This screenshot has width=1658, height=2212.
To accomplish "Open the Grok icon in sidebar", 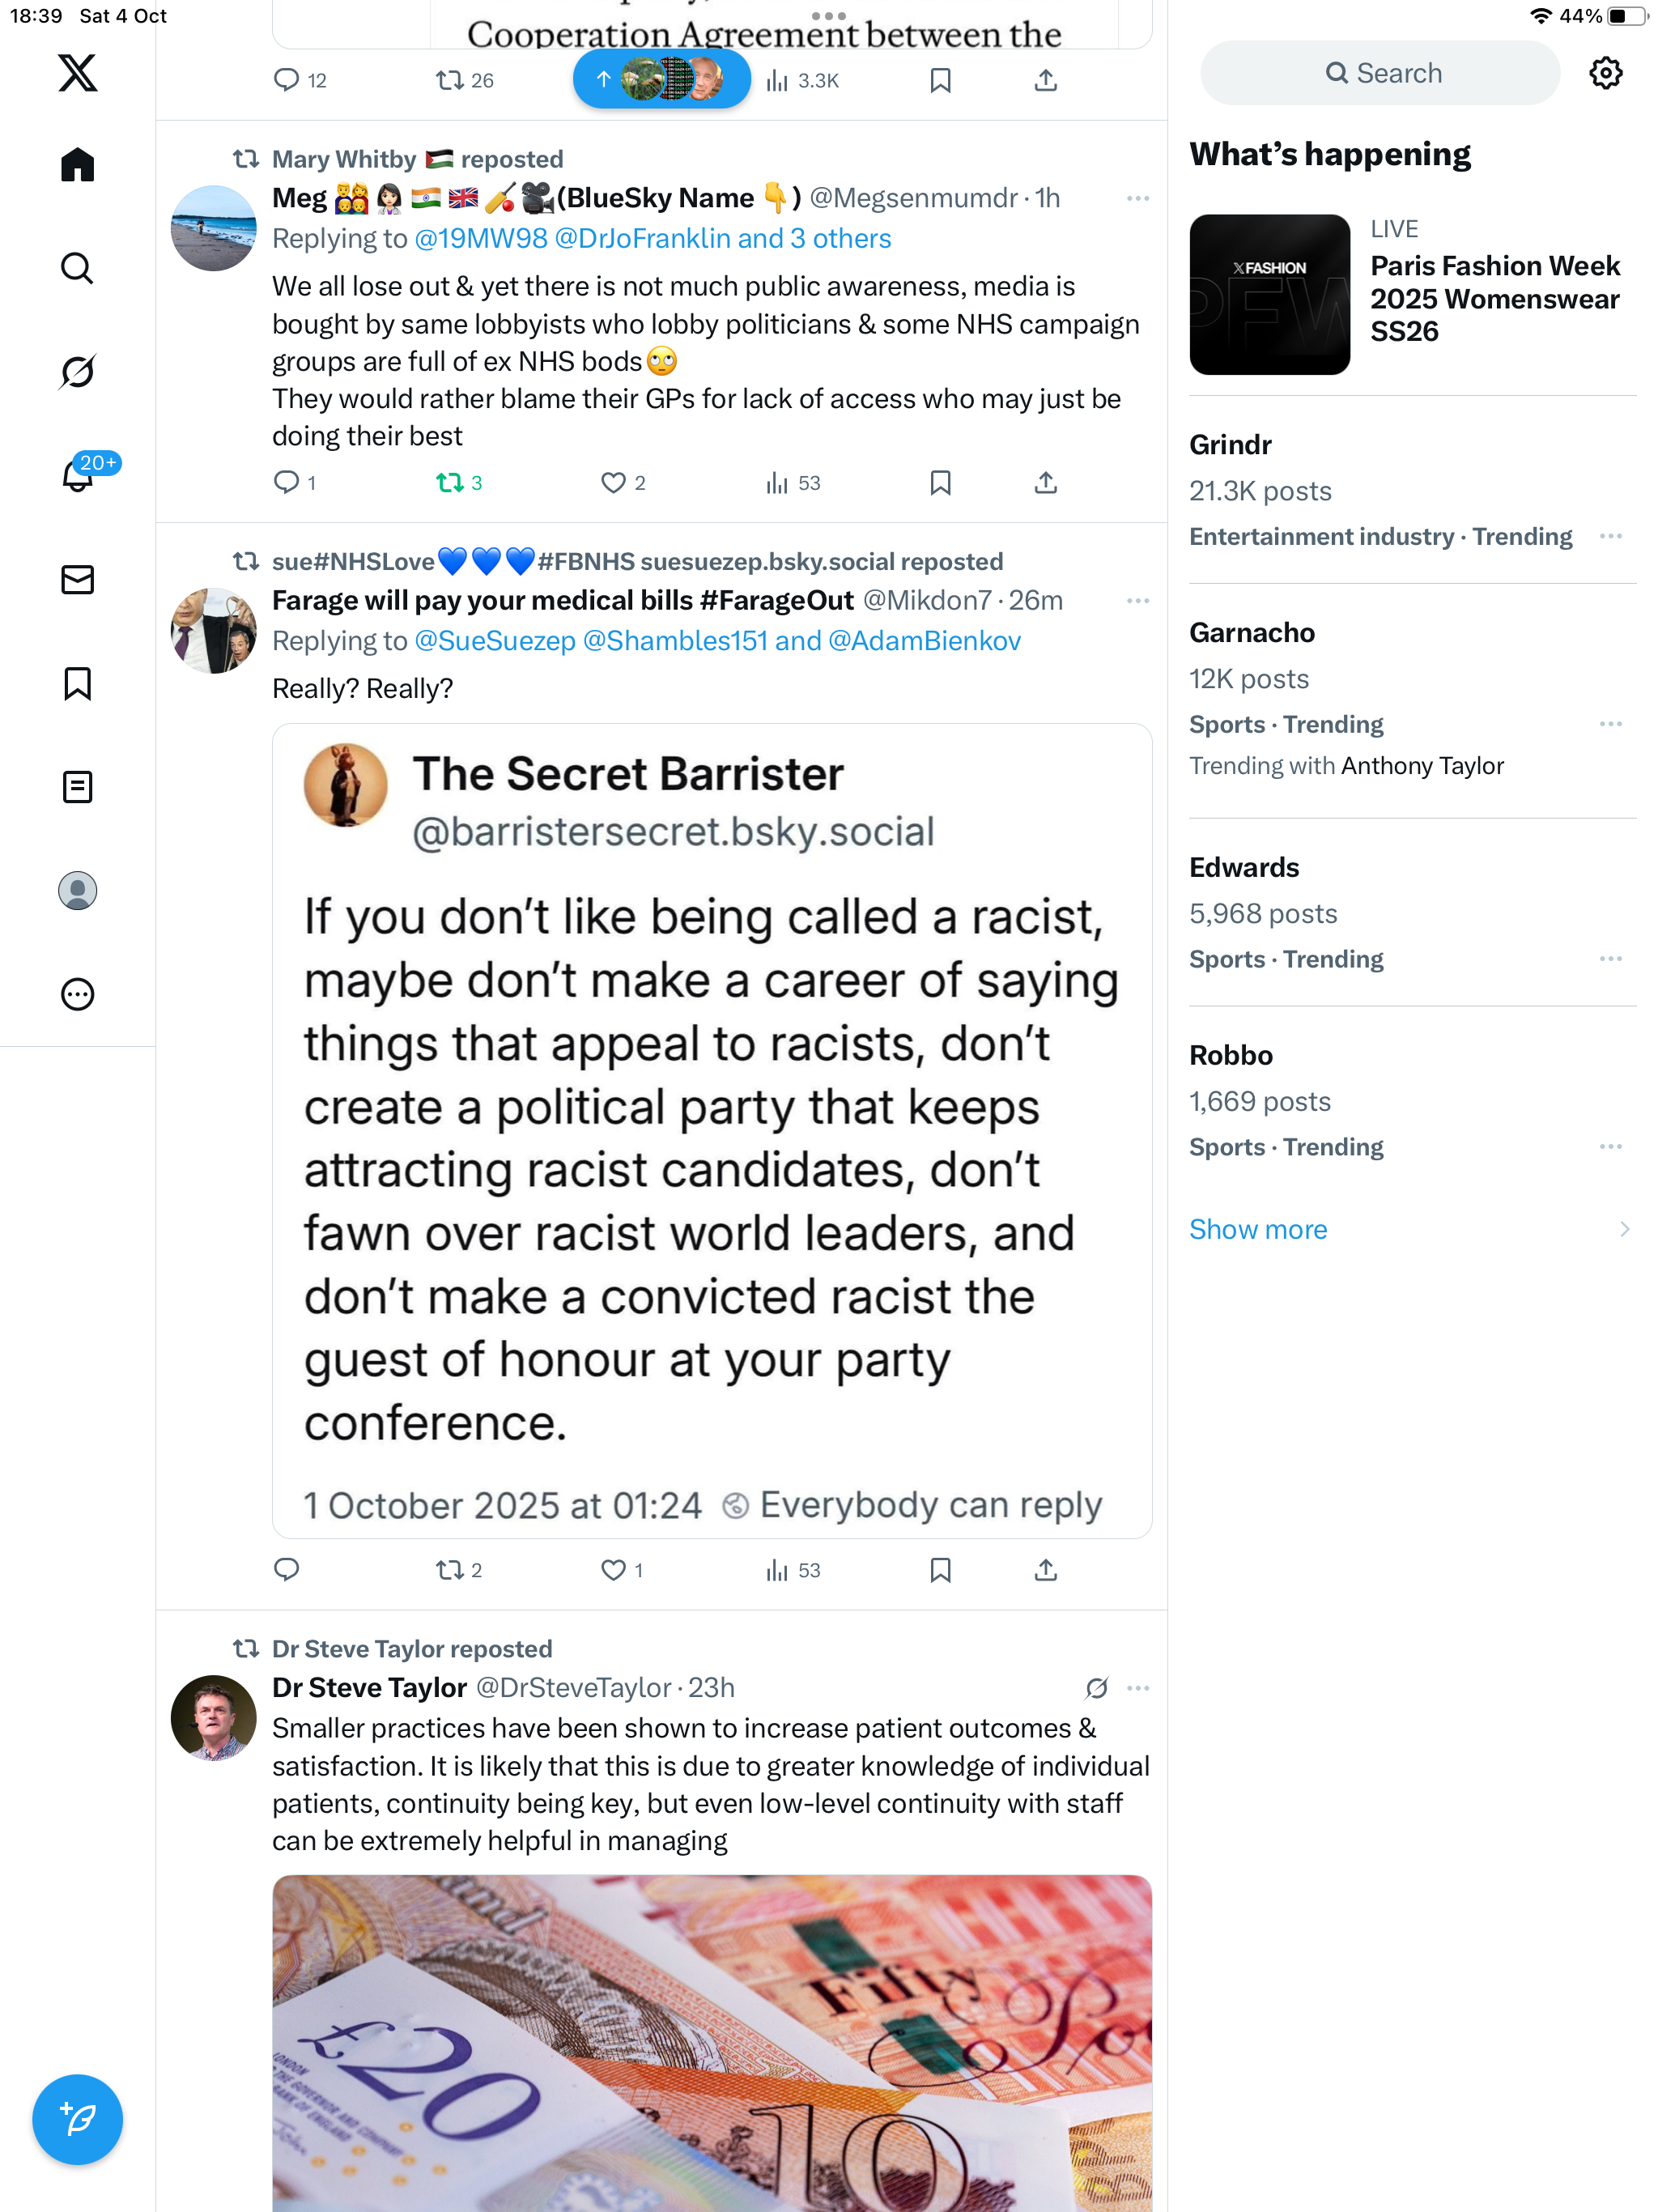I will tap(77, 372).
